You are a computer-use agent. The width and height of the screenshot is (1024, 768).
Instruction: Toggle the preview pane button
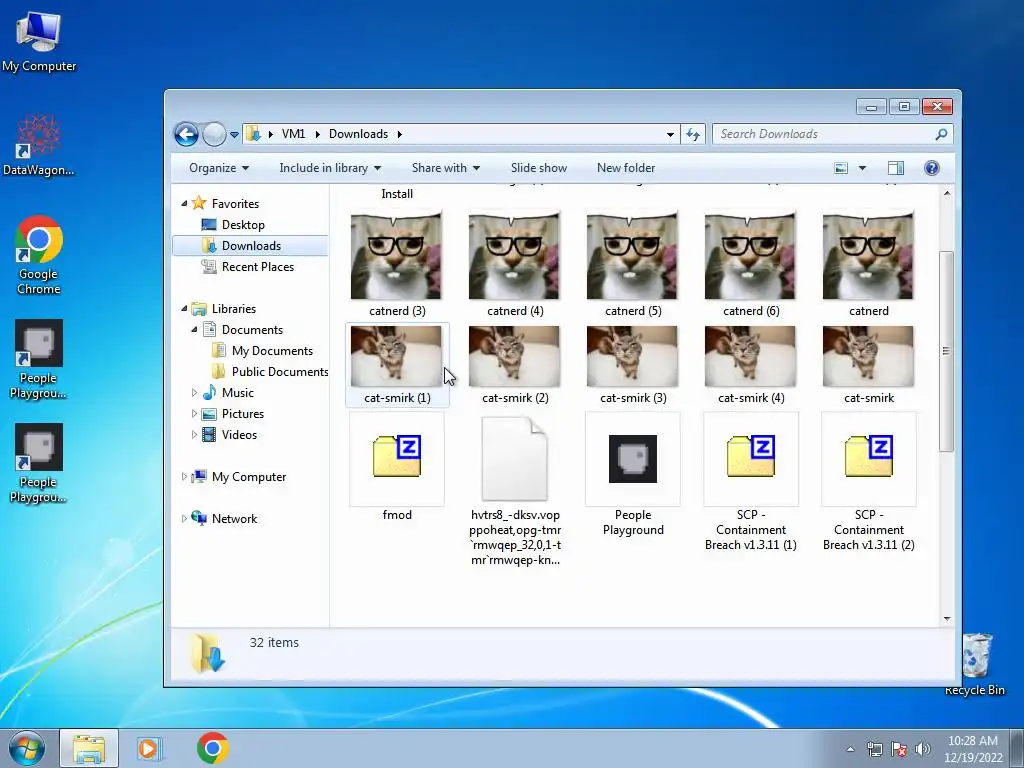click(895, 168)
